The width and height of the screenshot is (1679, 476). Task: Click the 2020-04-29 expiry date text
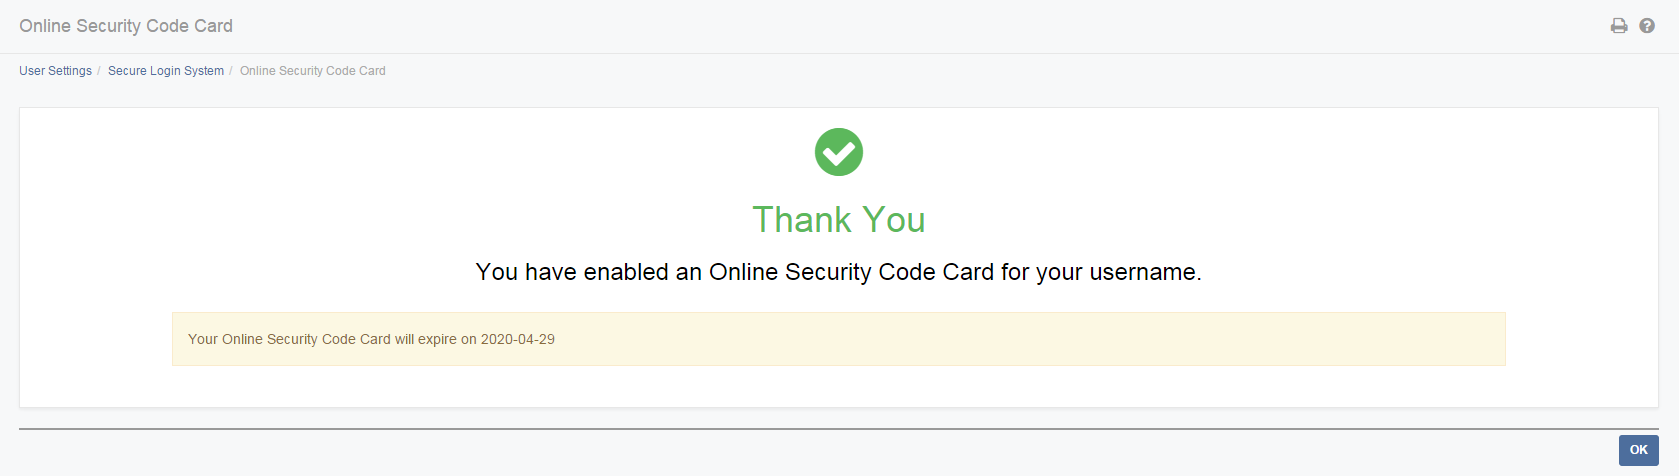[518, 339]
